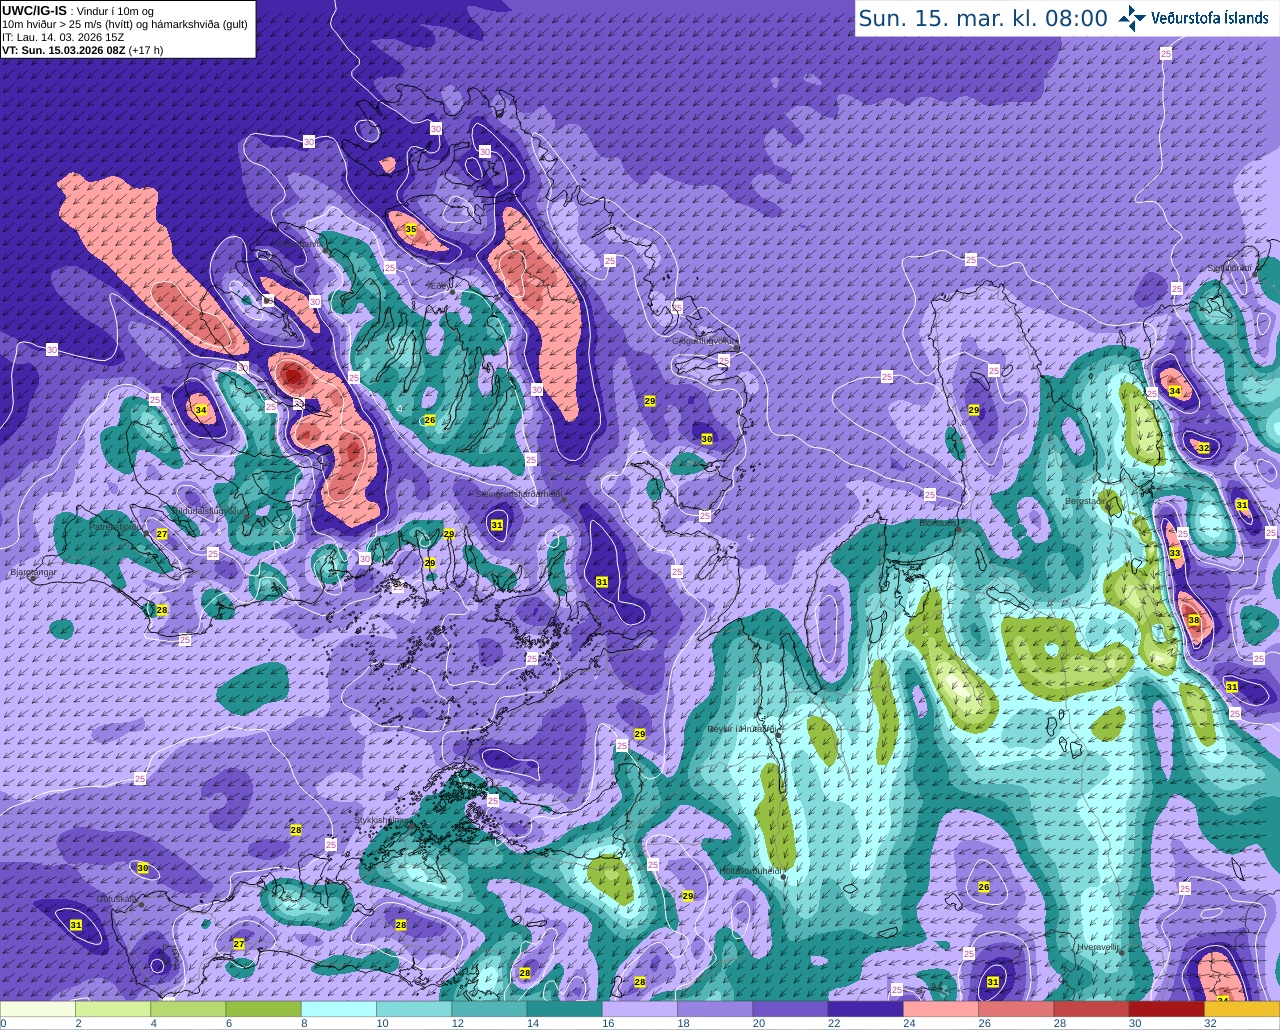Screen dimensions: 1280x1030
Task: Click the Steingrímsfjarðarheiði station label
Action: pyautogui.click(x=518, y=494)
